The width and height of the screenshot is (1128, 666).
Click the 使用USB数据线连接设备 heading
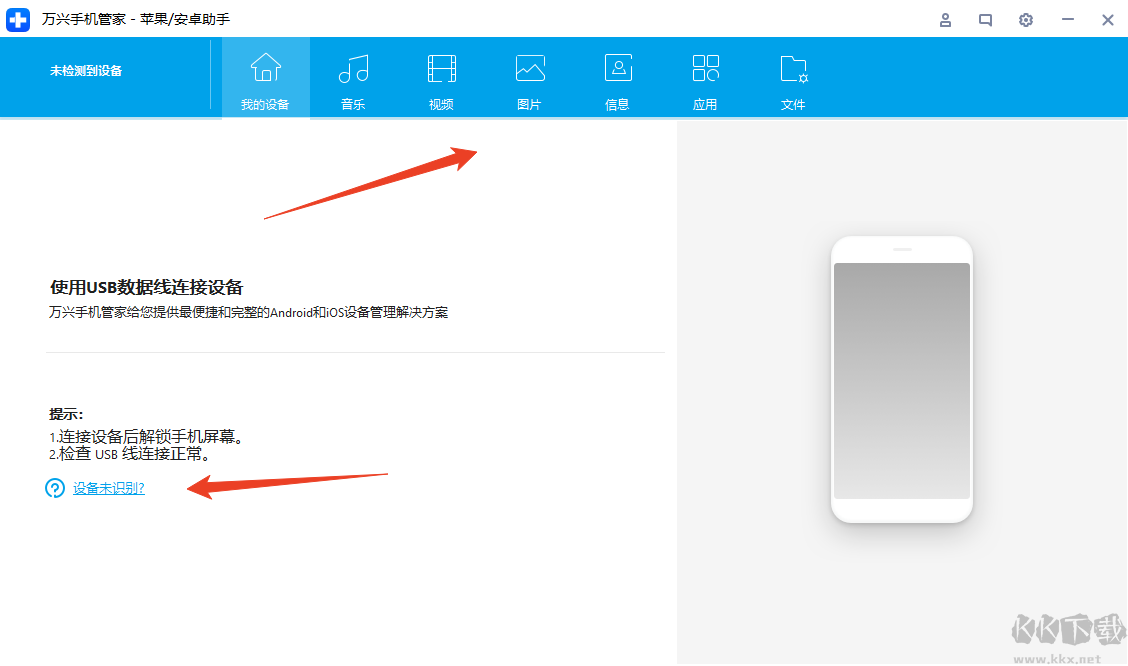click(x=147, y=288)
